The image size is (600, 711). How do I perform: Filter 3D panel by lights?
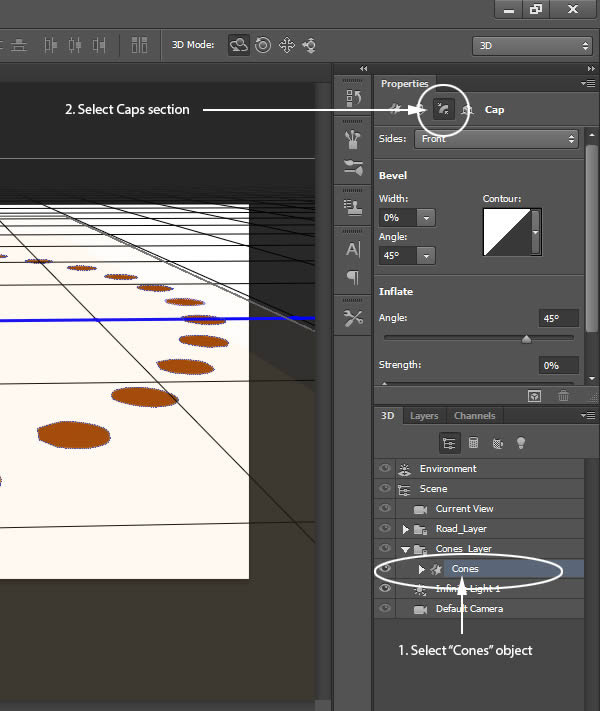[x=520, y=443]
